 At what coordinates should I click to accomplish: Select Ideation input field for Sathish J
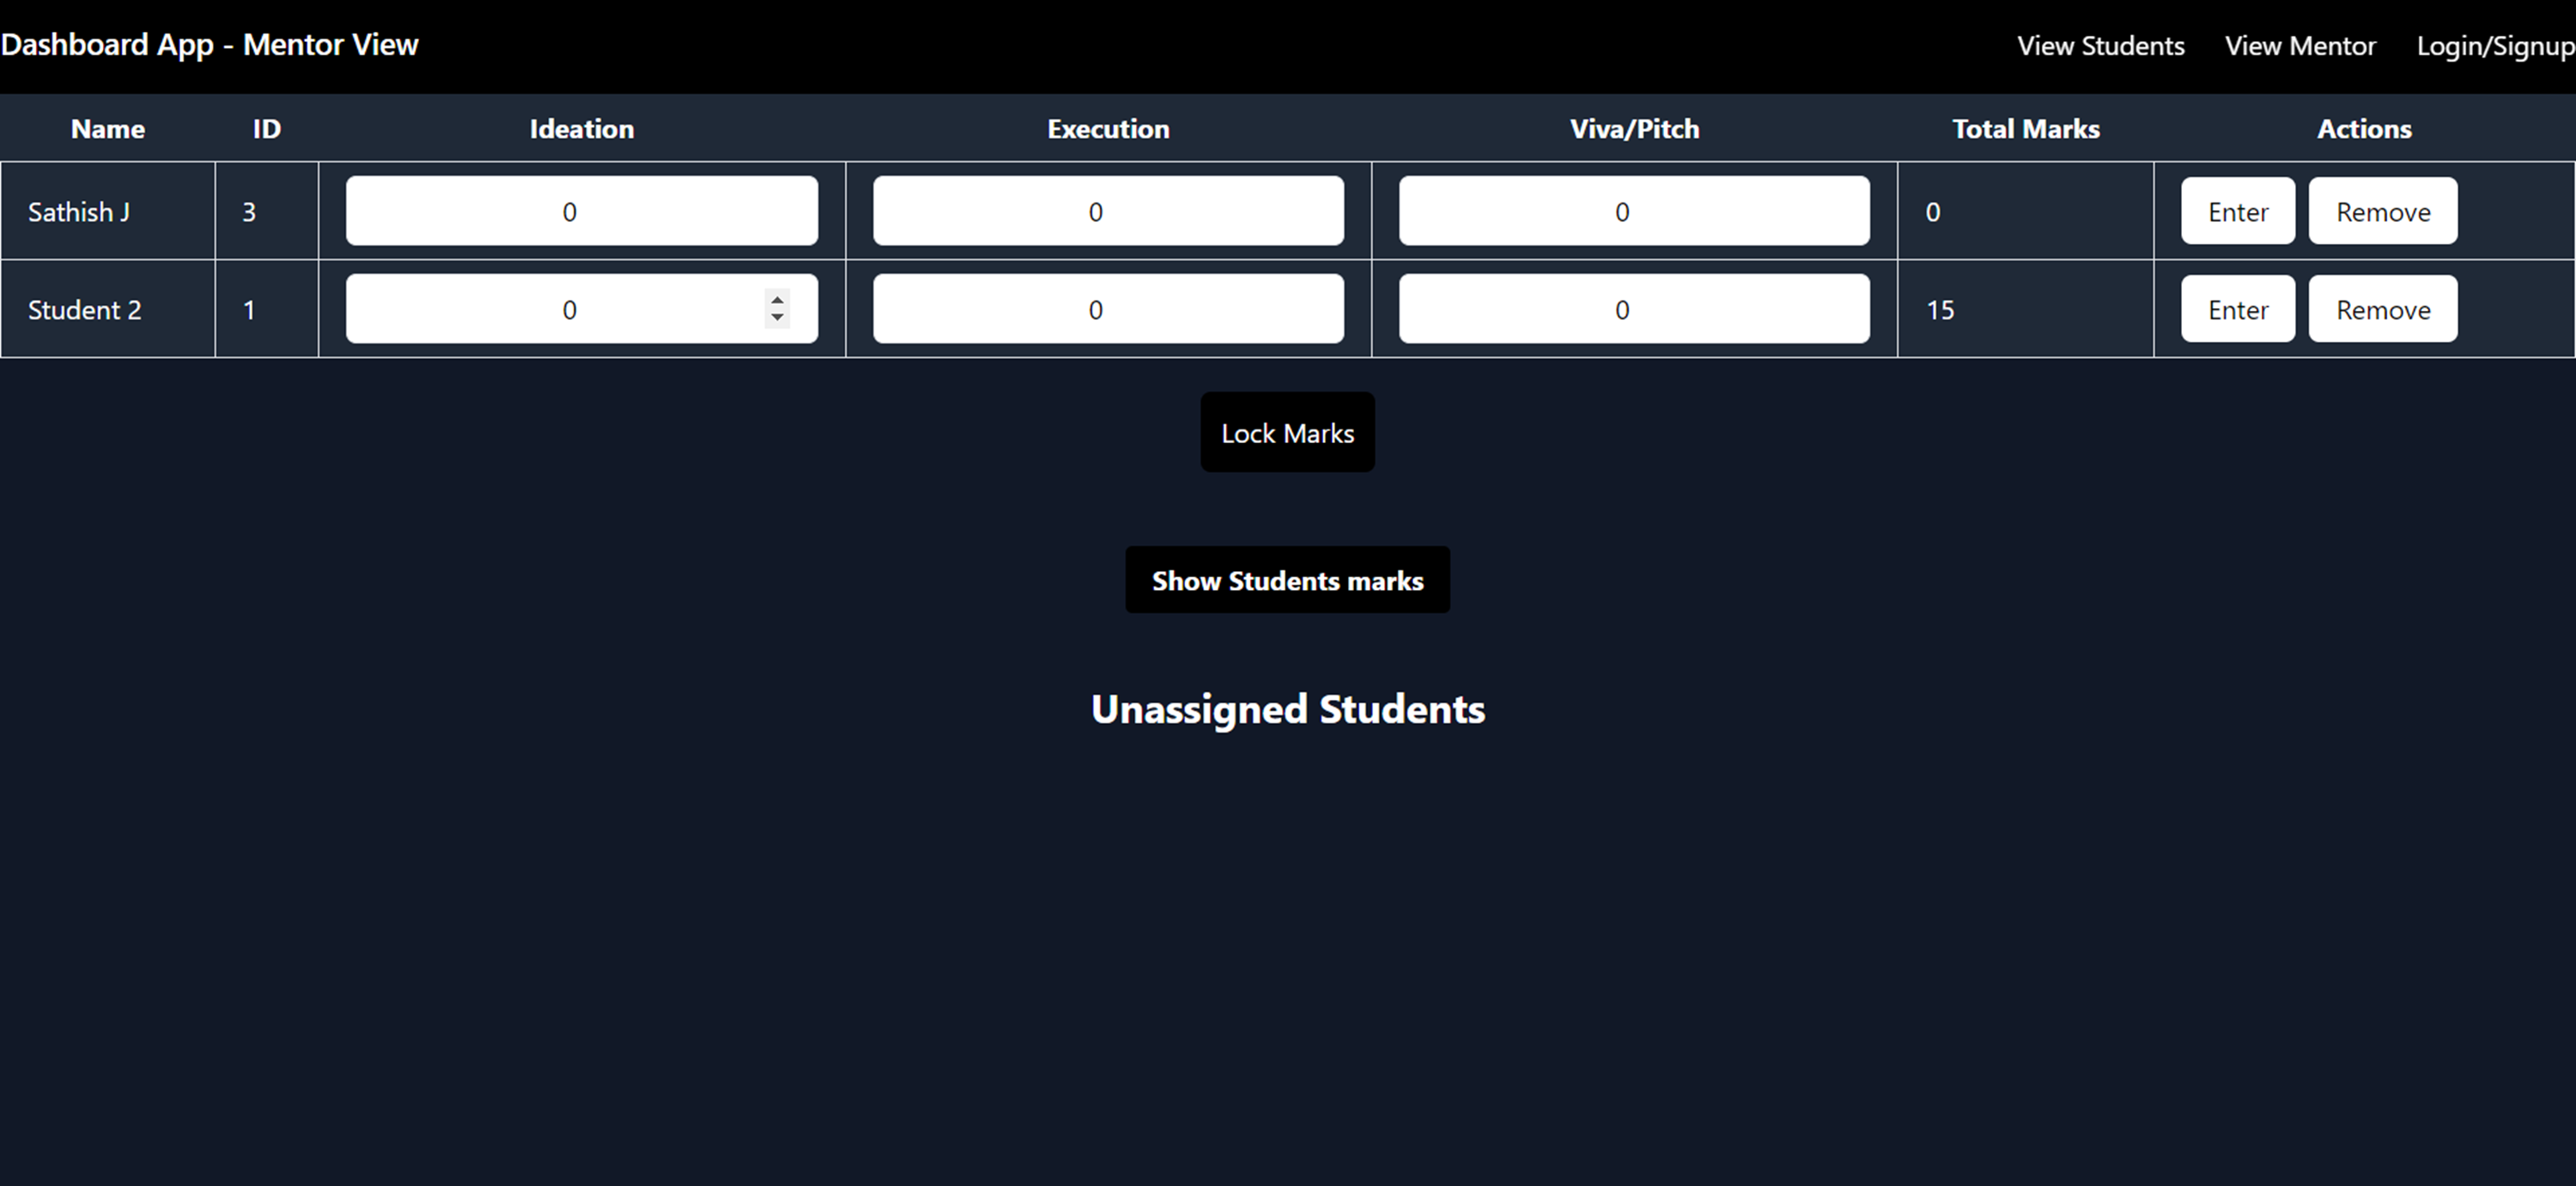(x=580, y=210)
